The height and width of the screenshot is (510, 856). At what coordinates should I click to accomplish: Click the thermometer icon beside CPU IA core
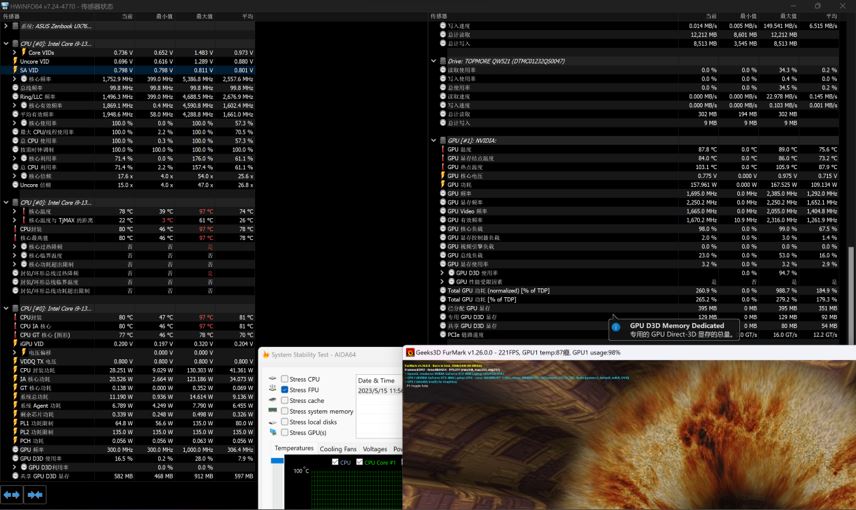[x=15, y=326]
